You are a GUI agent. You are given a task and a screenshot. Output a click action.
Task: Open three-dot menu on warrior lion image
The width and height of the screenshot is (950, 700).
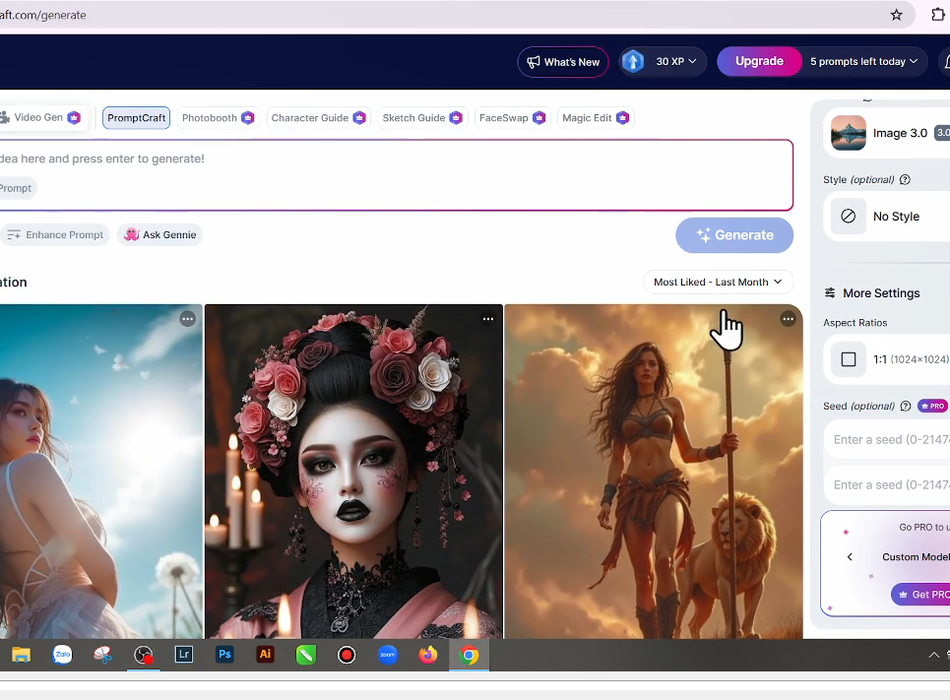coord(788,319)
